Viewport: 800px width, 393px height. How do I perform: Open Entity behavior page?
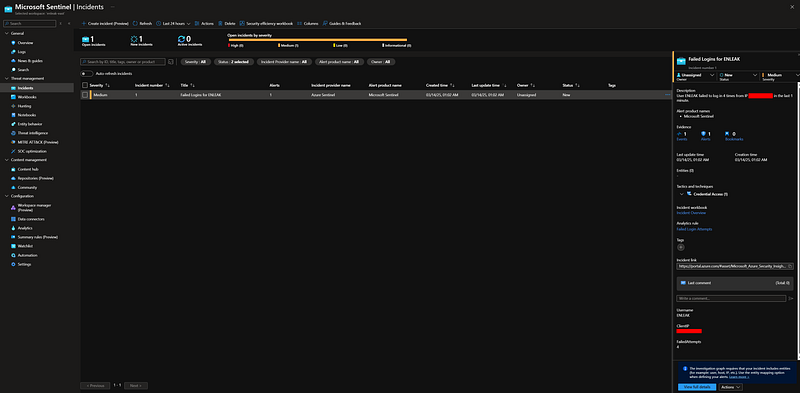30,124
